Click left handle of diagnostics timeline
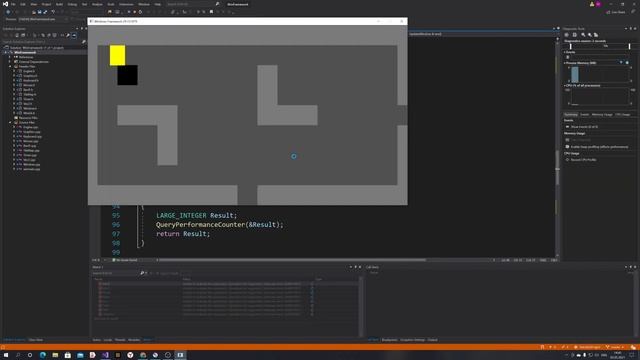 click(x=571, y=47)
